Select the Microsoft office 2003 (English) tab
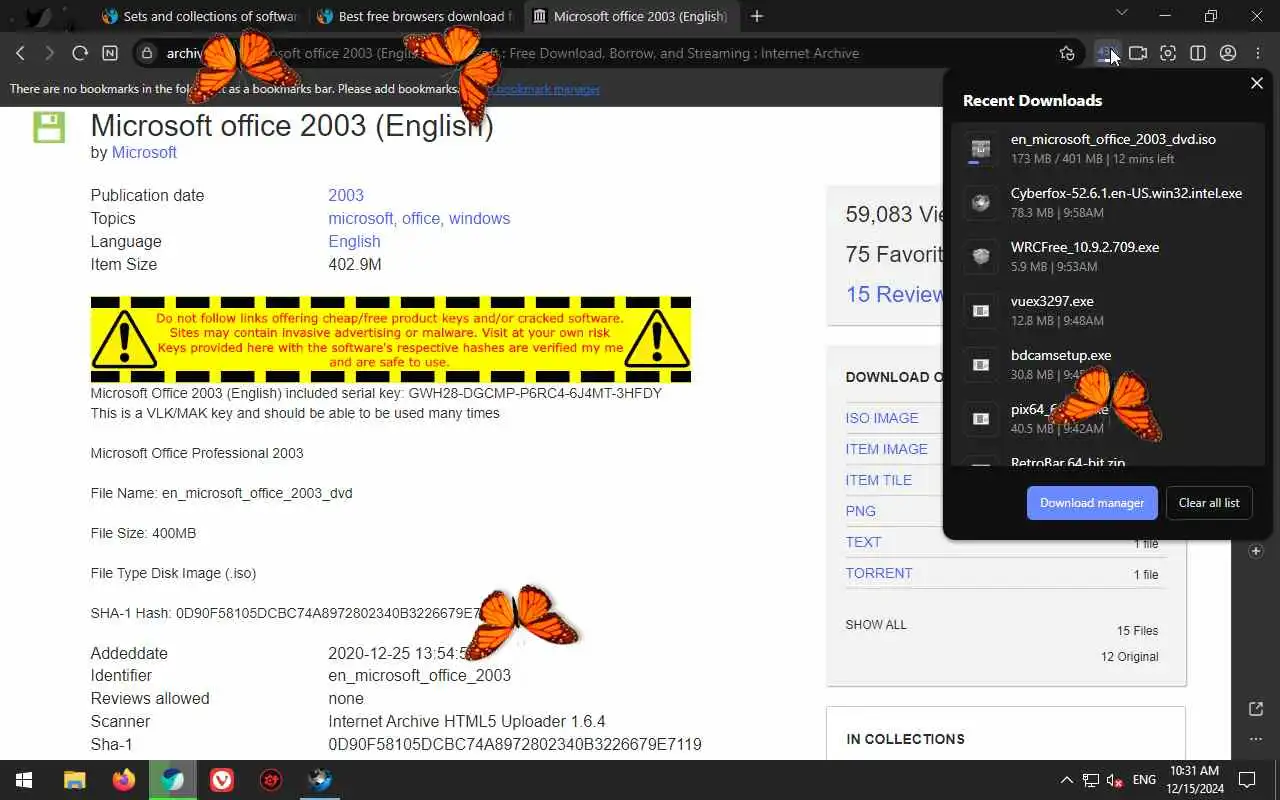The width and height of the screenshot is (1280, 800). [x=632, y=16]
